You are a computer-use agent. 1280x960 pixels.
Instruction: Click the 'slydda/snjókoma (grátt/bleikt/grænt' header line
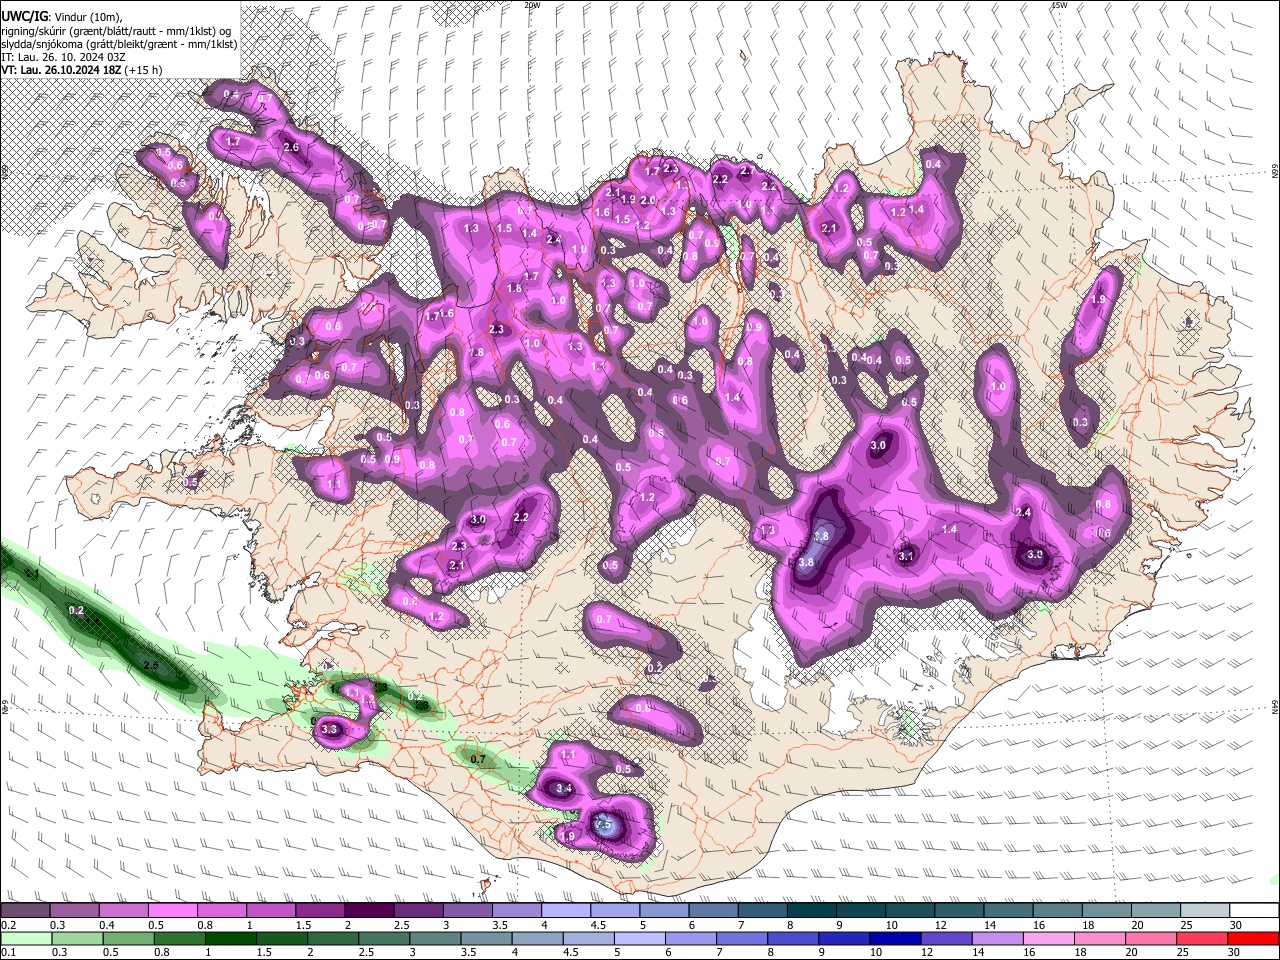point(119,44)
